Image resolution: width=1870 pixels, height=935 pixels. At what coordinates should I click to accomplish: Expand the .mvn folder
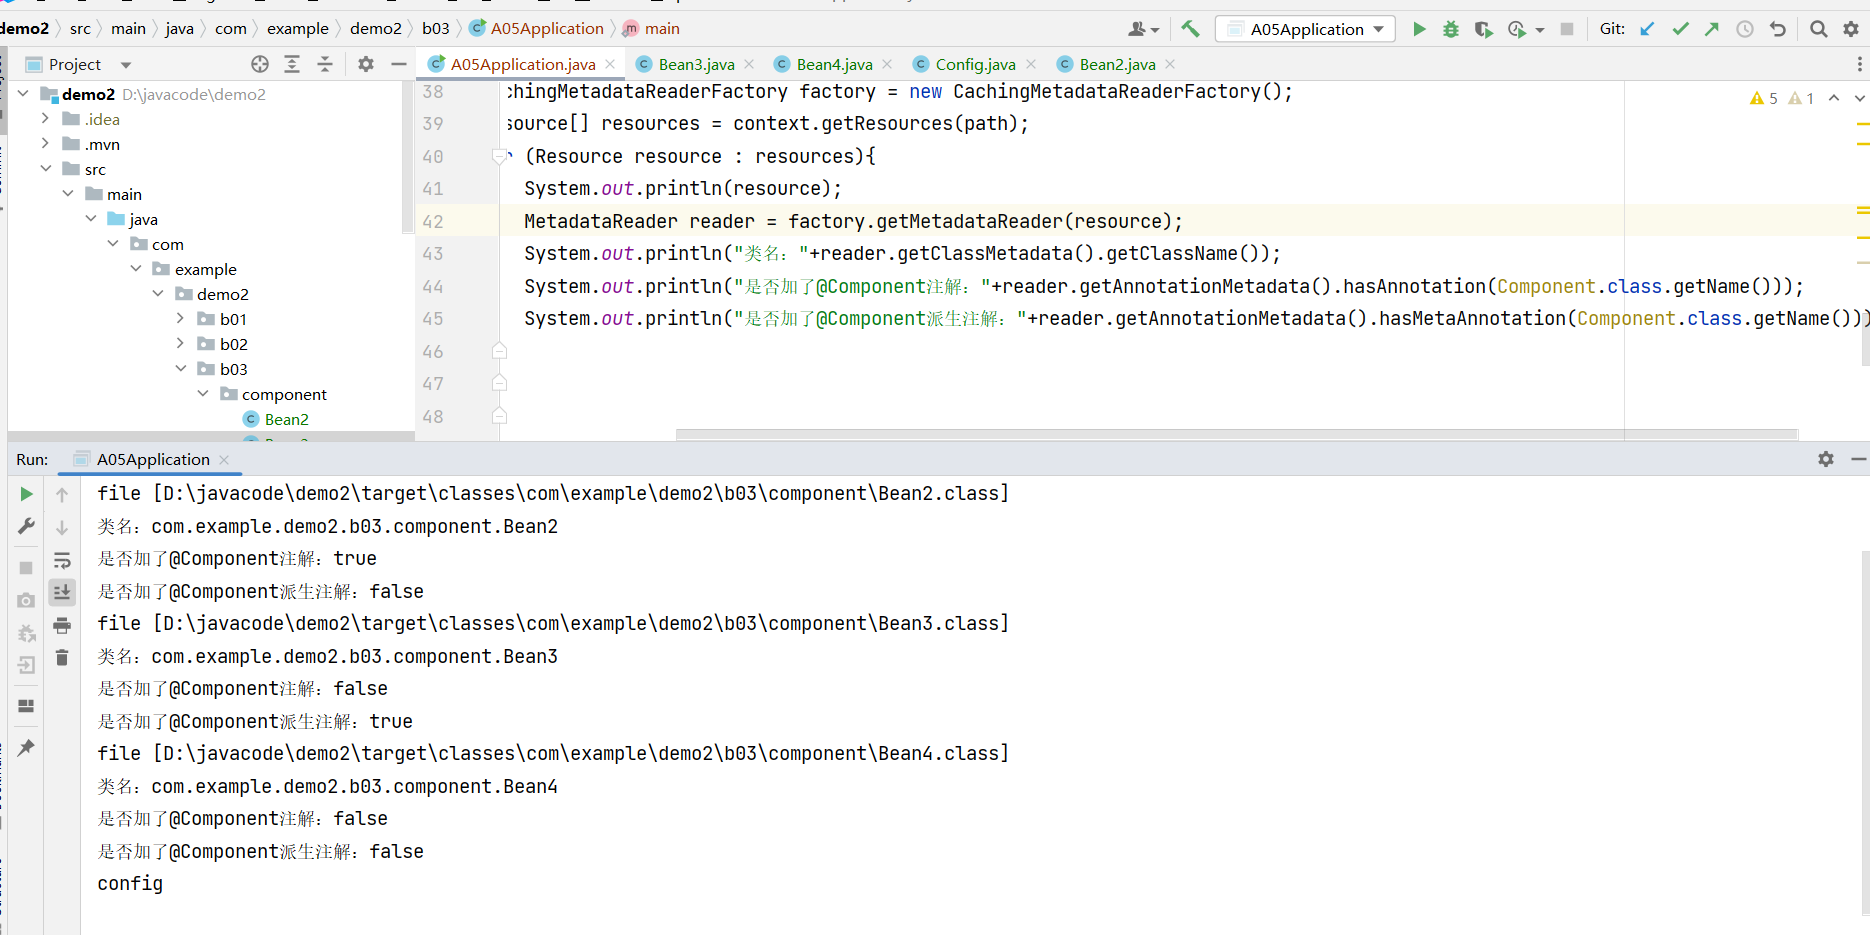coord(45,143)
